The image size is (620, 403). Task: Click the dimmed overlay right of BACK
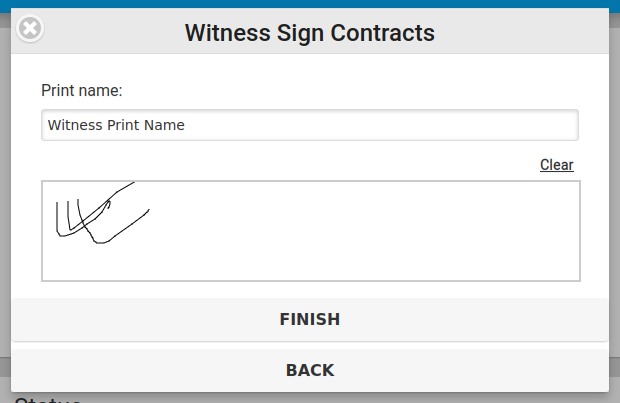coord(614,370)
